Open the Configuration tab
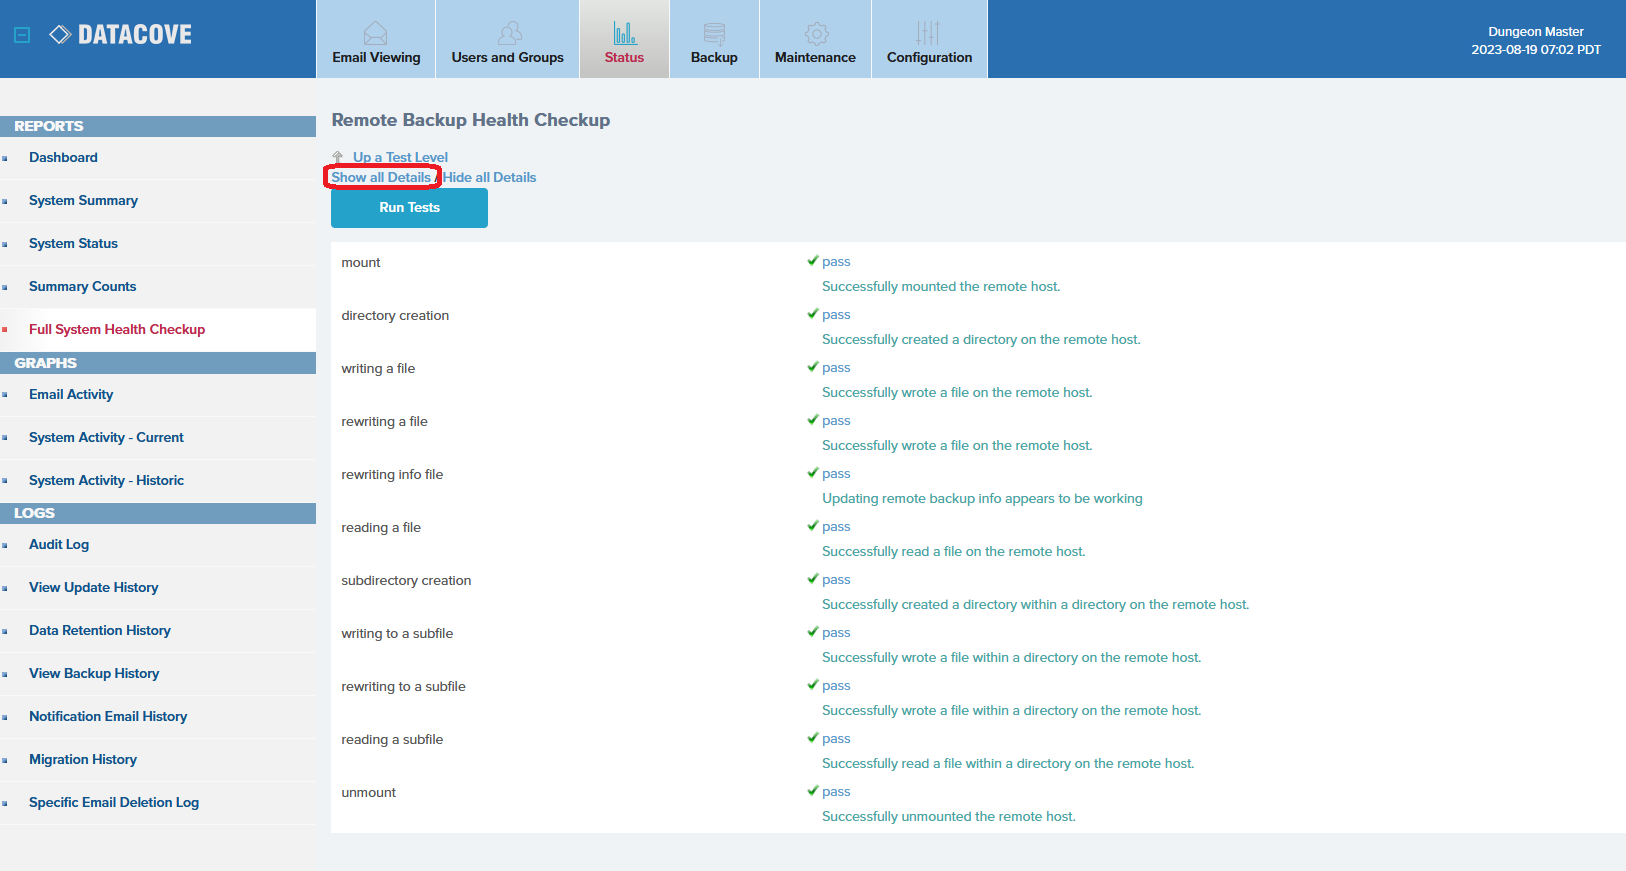The image size is (1626, 871). [929, 39]
